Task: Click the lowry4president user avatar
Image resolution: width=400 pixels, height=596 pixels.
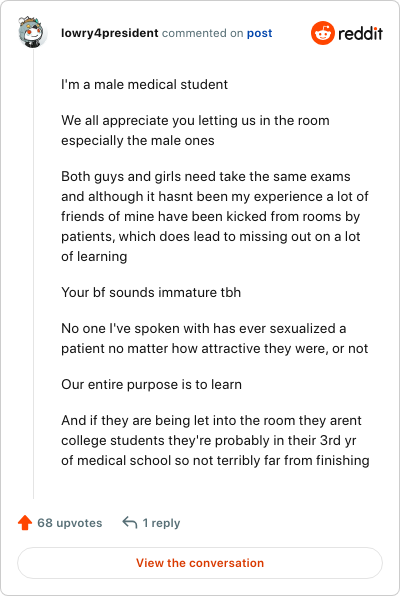Action: [32, 32]
